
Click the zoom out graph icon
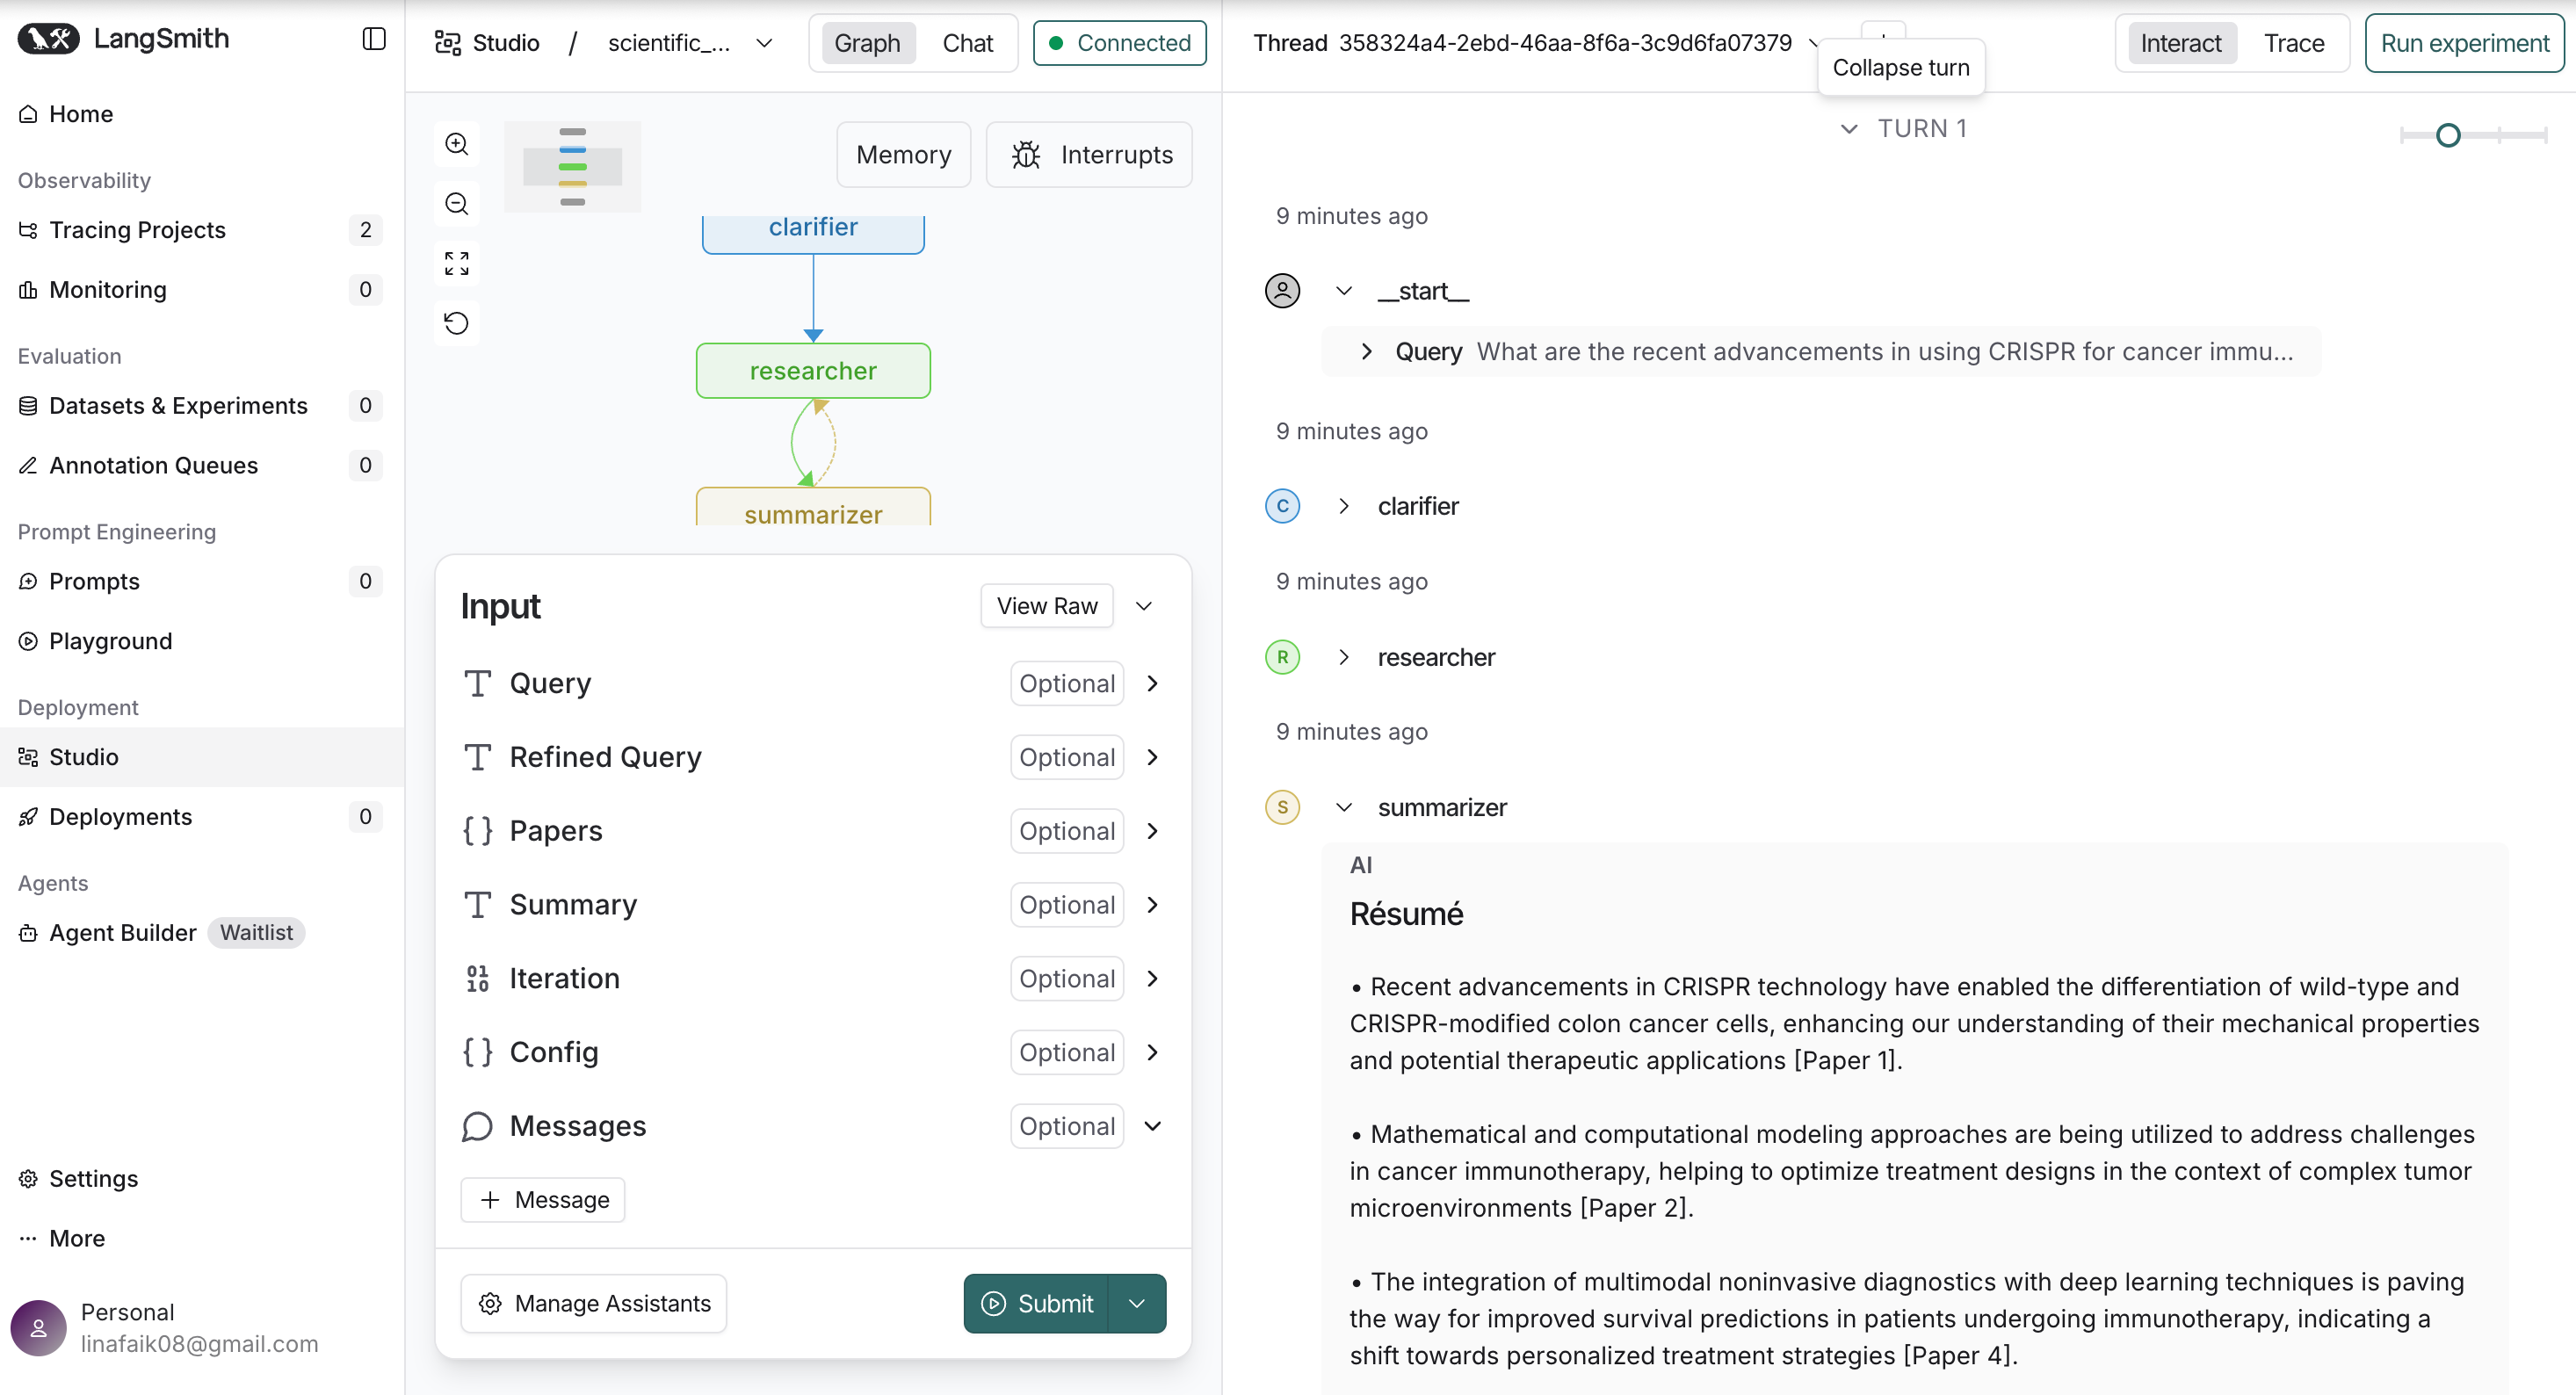click(x=457, y=203)
